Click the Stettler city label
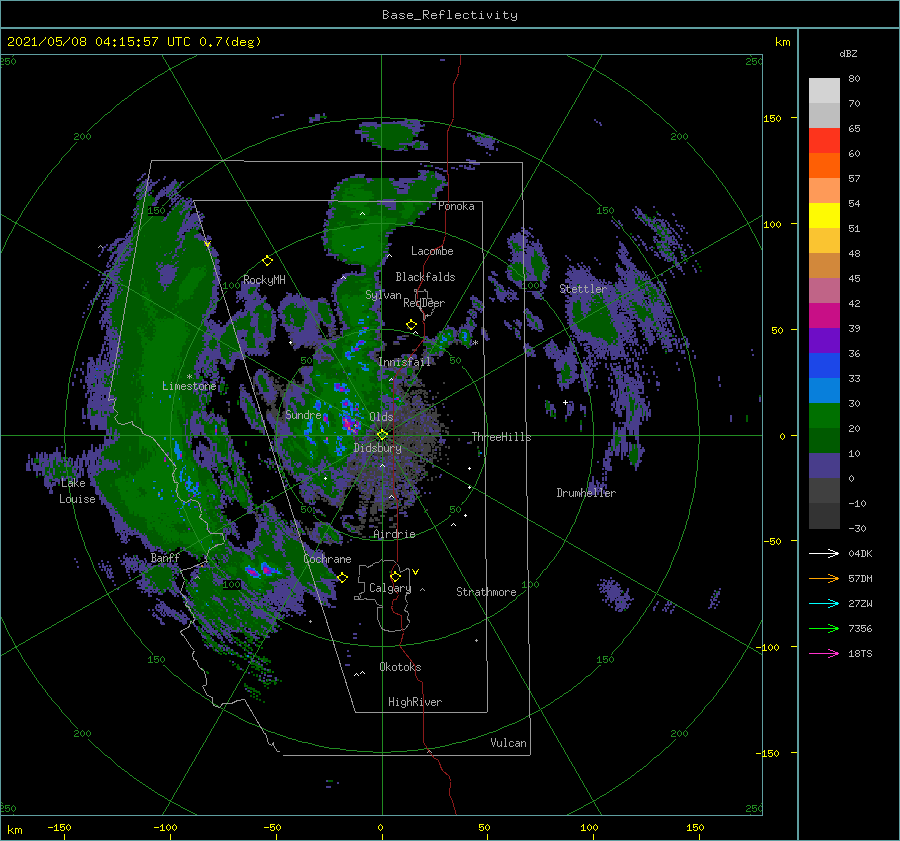The image size is (900, 841). [583, 289]
